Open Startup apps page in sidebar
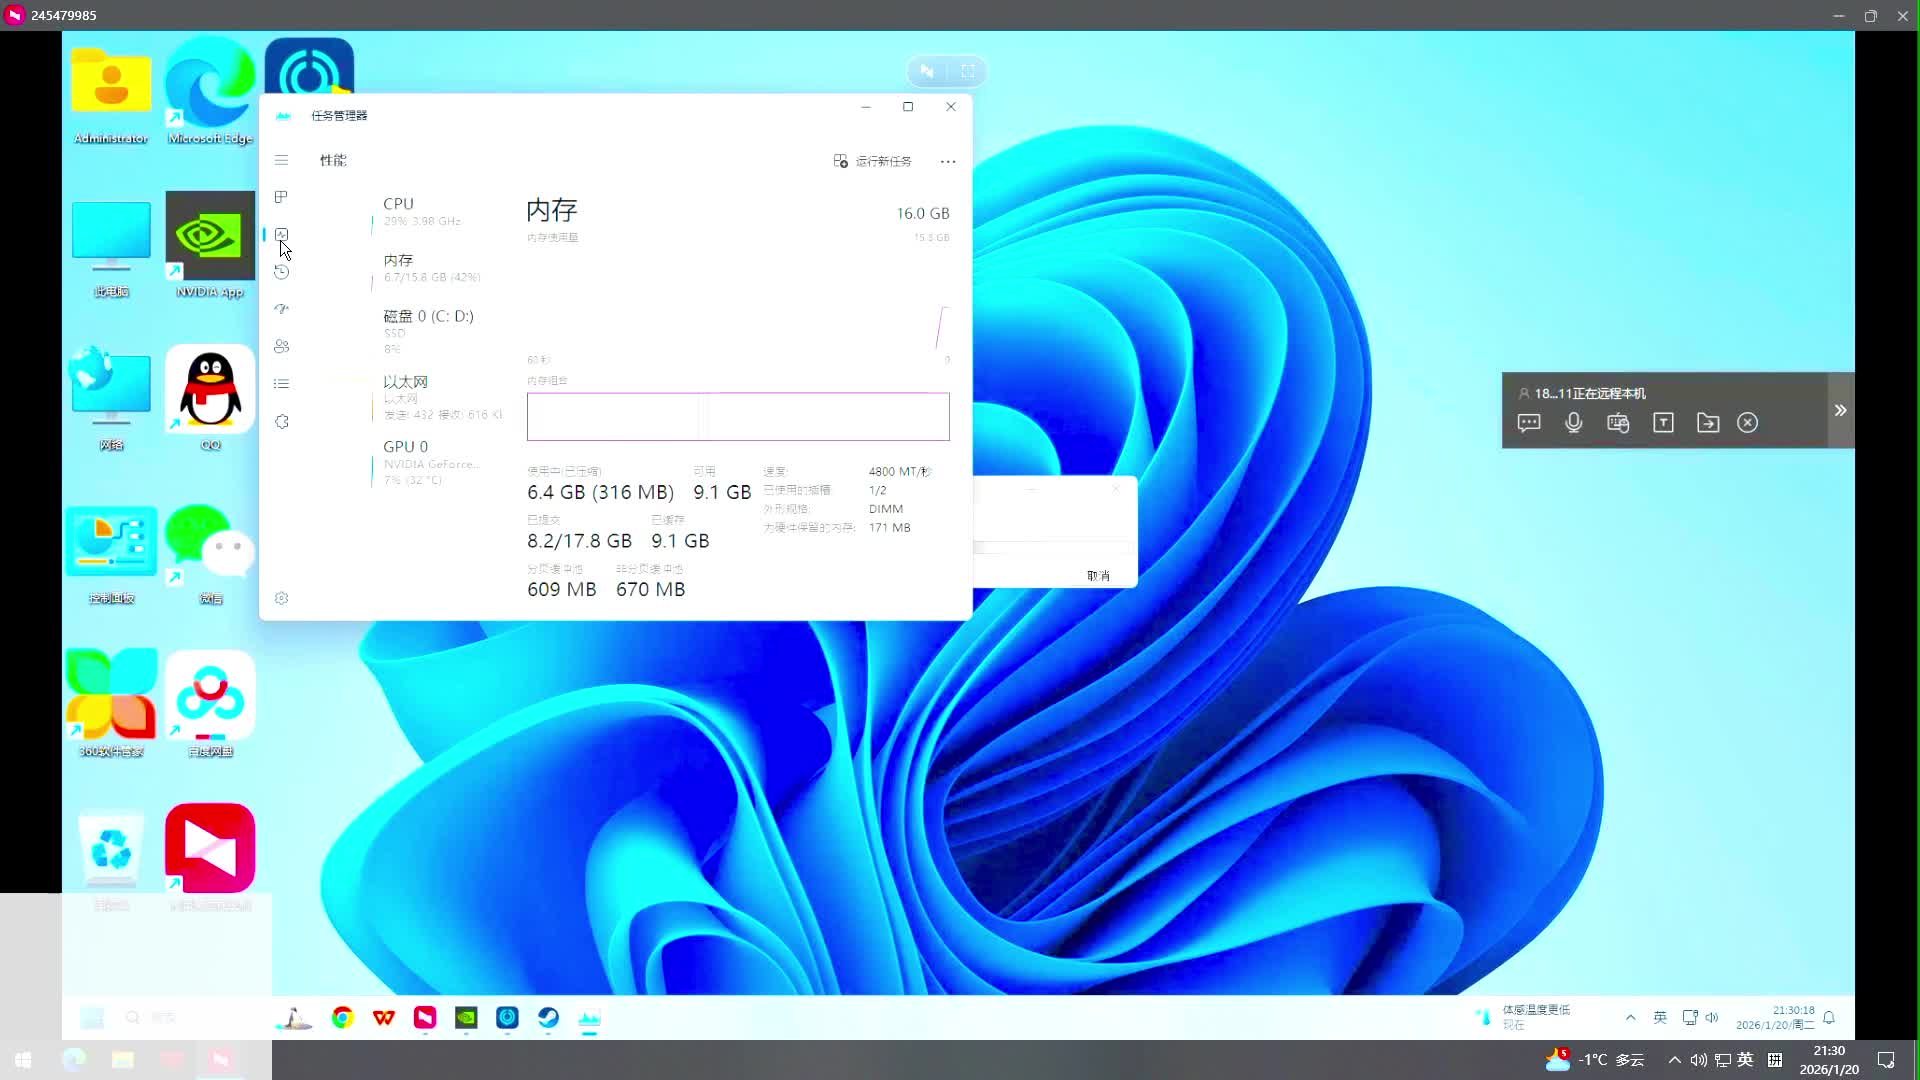This screenshot has height=1080, width=1920. click(x=281, y=309)
